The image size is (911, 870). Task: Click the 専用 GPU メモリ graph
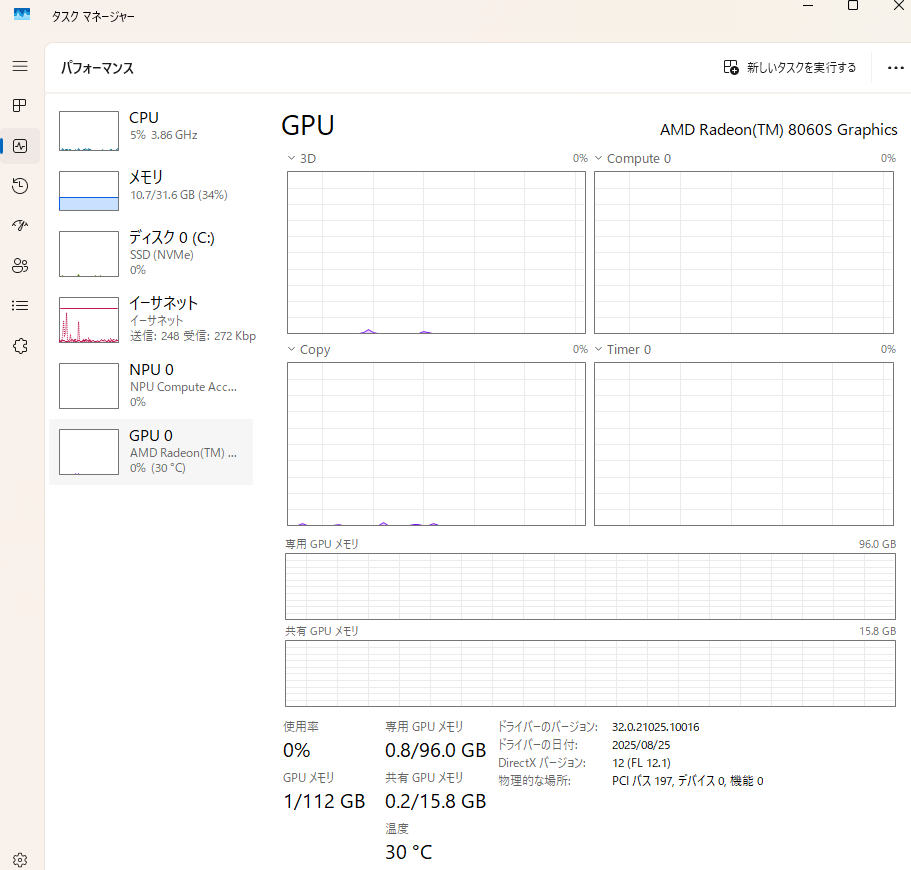click(590, 586)
